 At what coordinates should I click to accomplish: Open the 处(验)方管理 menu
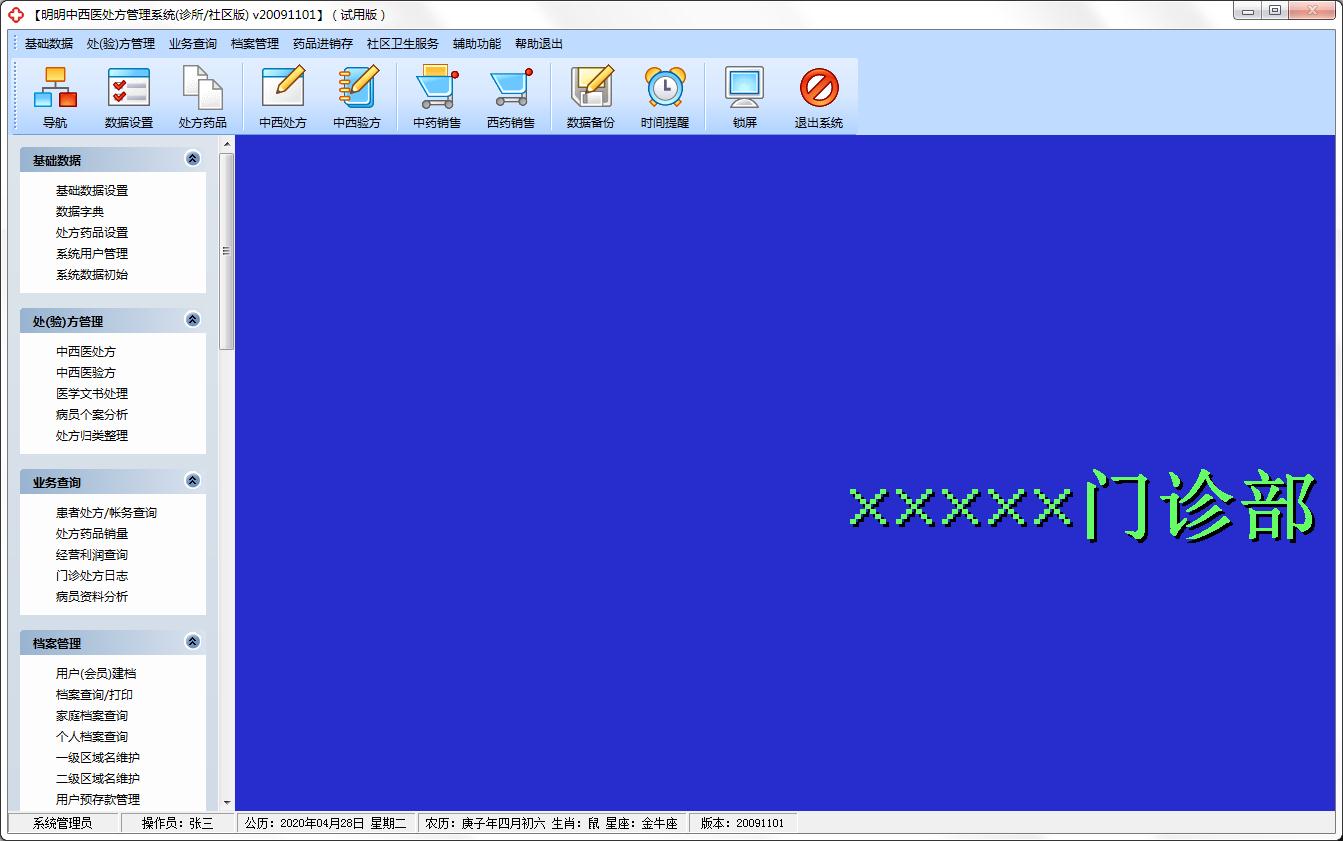pyautogui.click(x=121, y=44)
